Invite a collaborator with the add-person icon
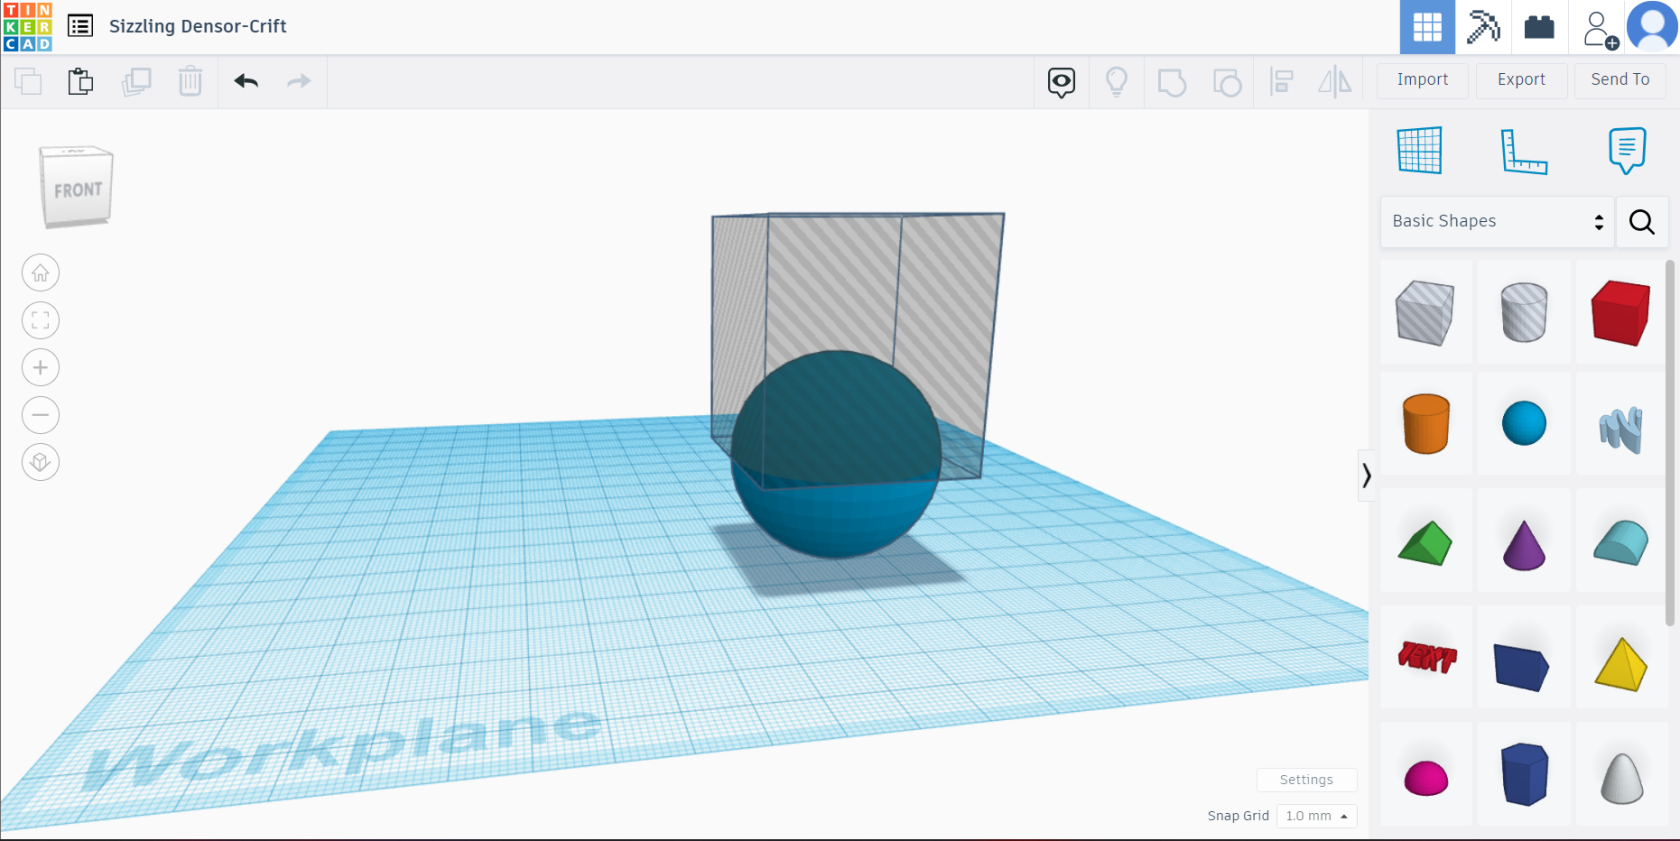1680x841 pixels. coord(1600,29)
